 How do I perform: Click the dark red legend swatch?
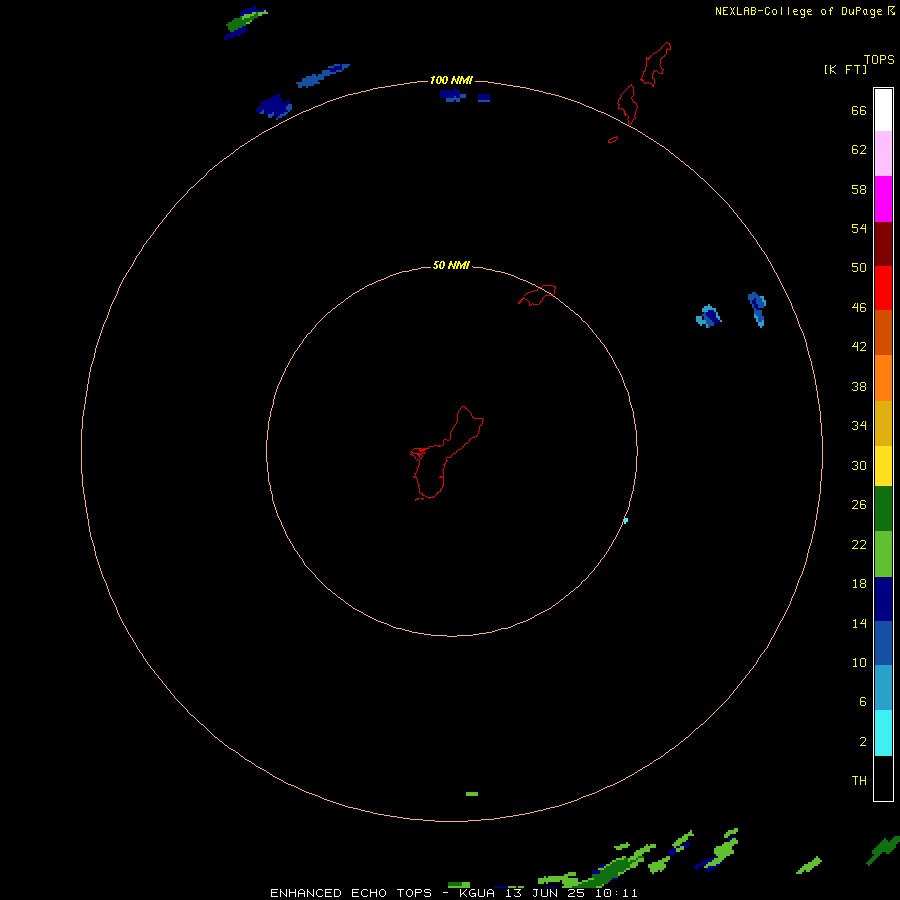[883, 243]
